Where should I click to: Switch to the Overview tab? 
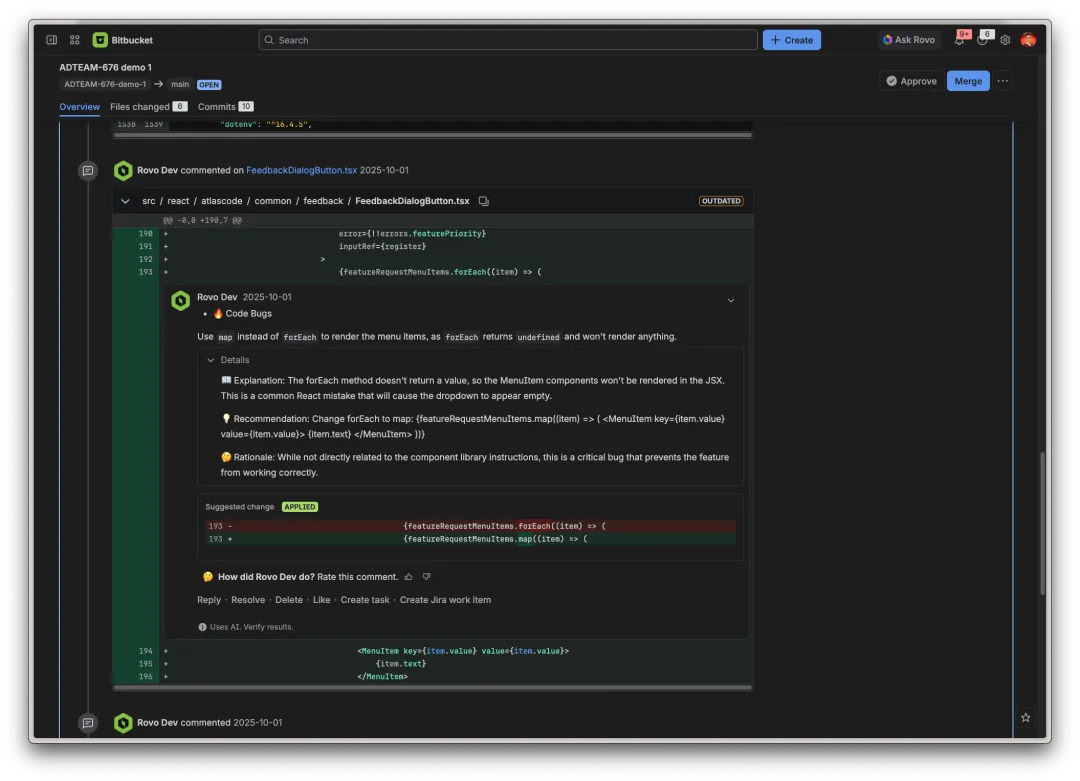click(x=79, y=107)
